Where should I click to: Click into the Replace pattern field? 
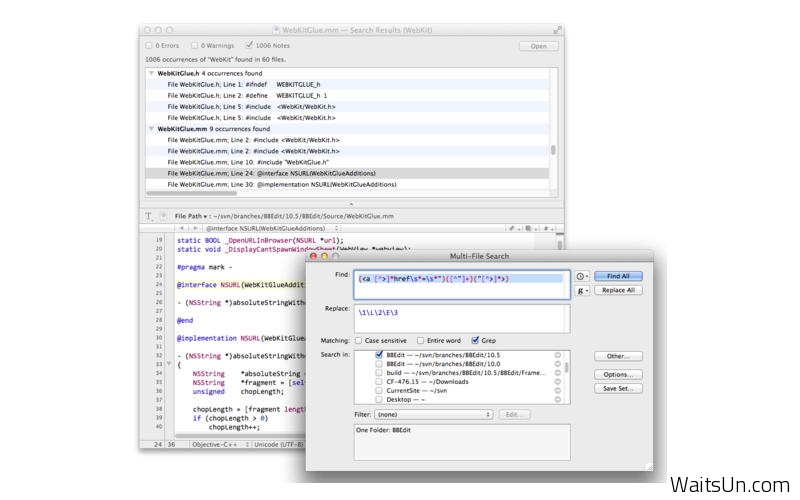click(462, 319)
